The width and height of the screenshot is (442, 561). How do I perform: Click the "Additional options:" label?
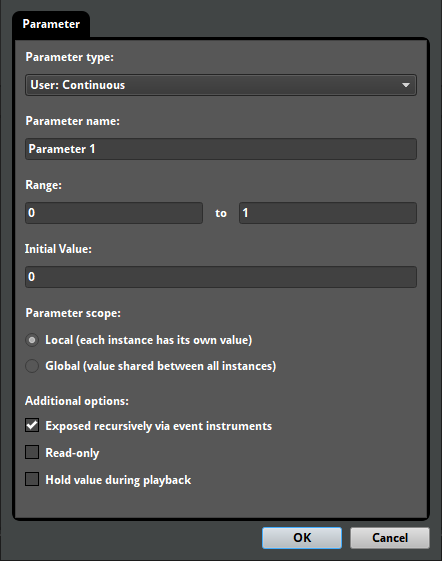click(x=77, y=401)
